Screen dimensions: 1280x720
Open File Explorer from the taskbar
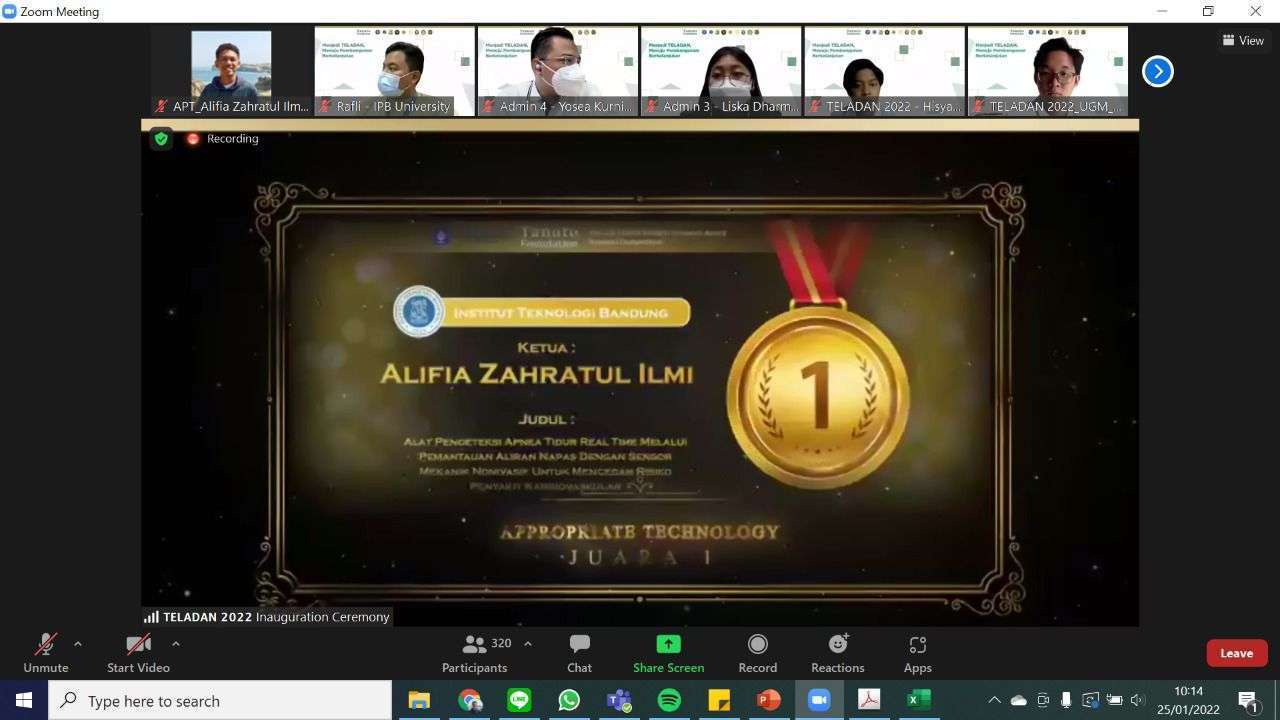(419, 700)
